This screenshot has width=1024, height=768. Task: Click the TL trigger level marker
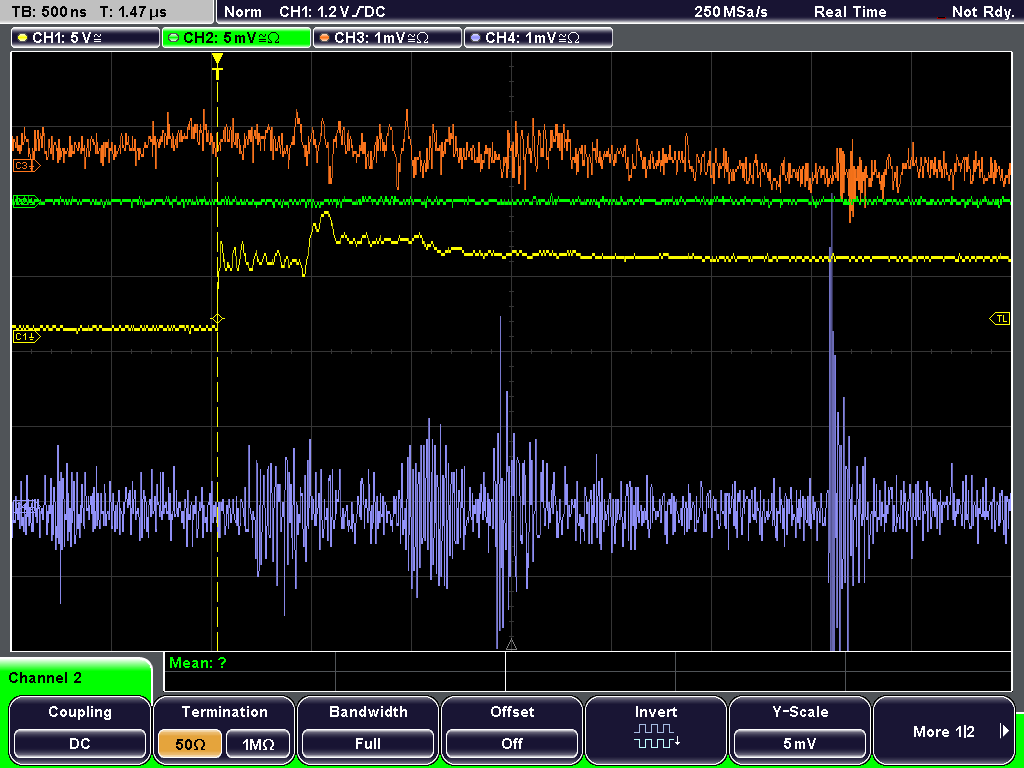pyautogui.click(x=1000, y=319)
